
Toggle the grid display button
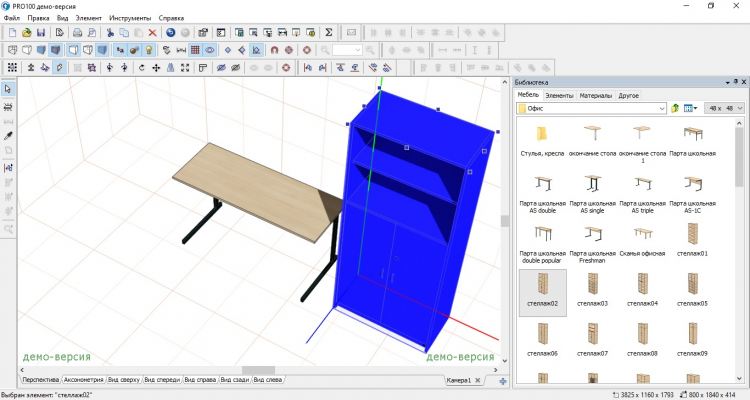tap(195, 49)
